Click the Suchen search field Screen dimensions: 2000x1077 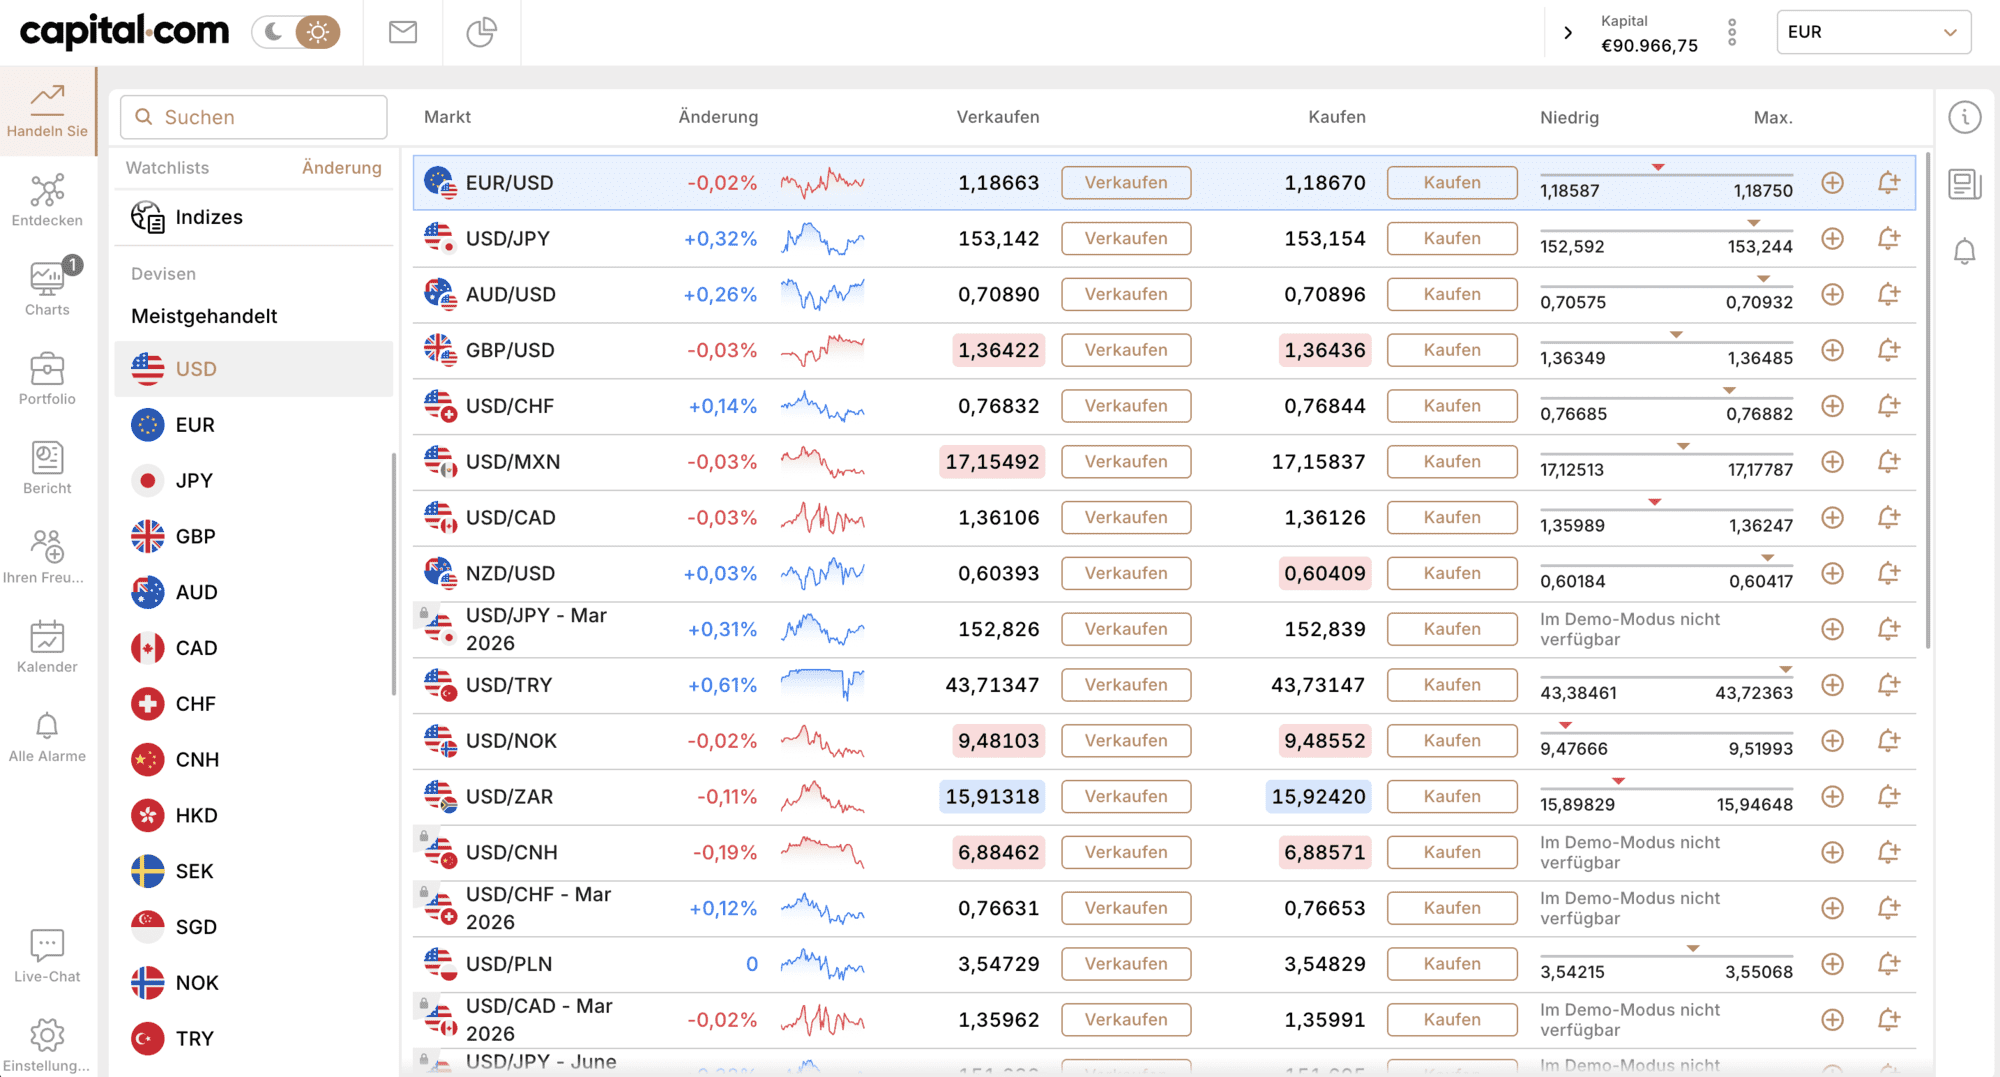coord(253,117)
